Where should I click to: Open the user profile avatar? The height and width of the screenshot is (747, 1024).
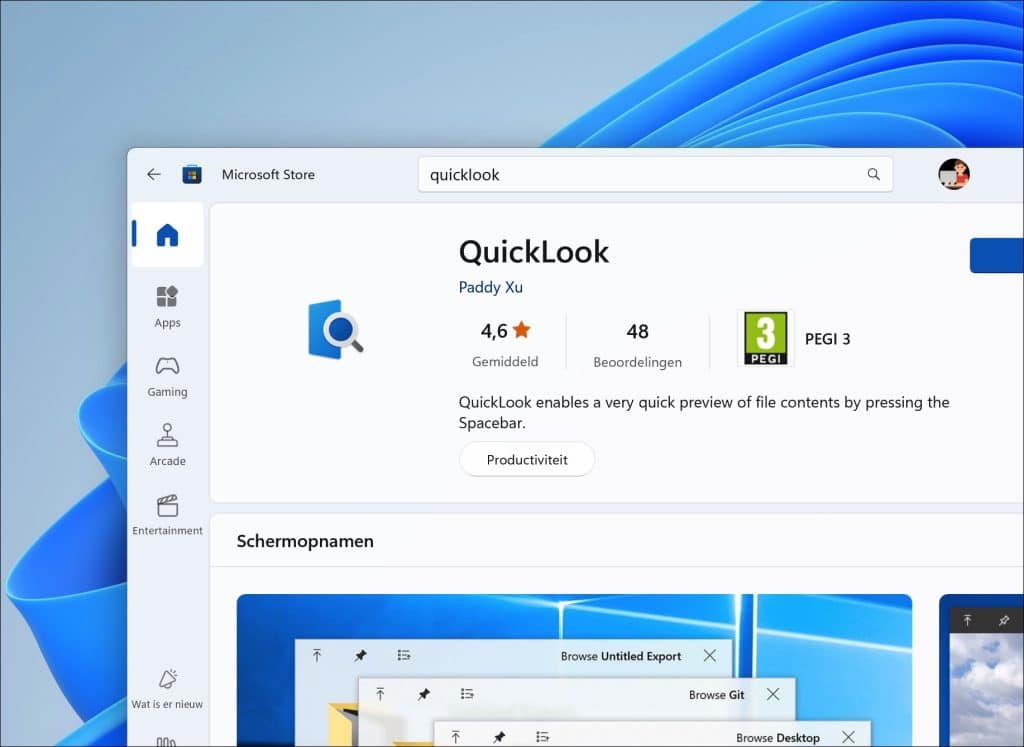953,174
